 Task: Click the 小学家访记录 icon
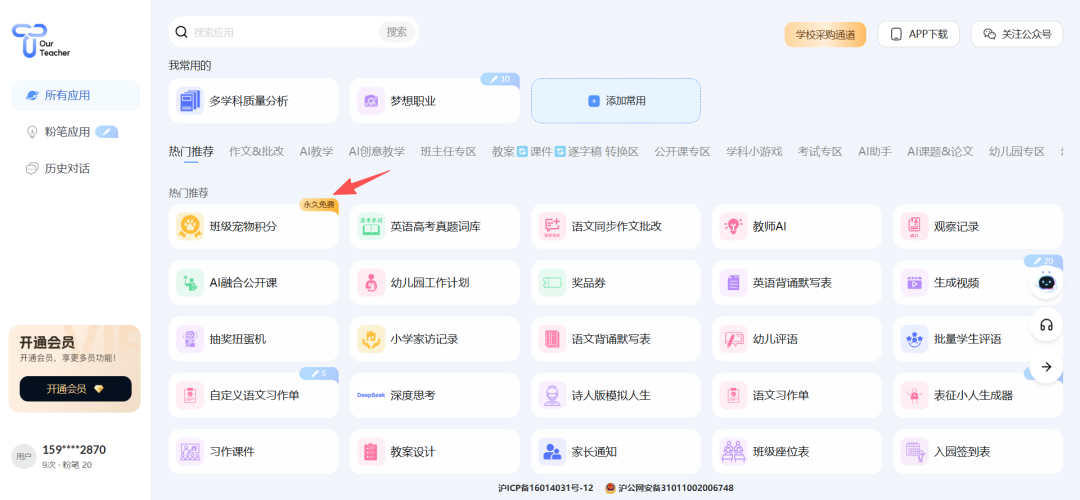(371, 340)
